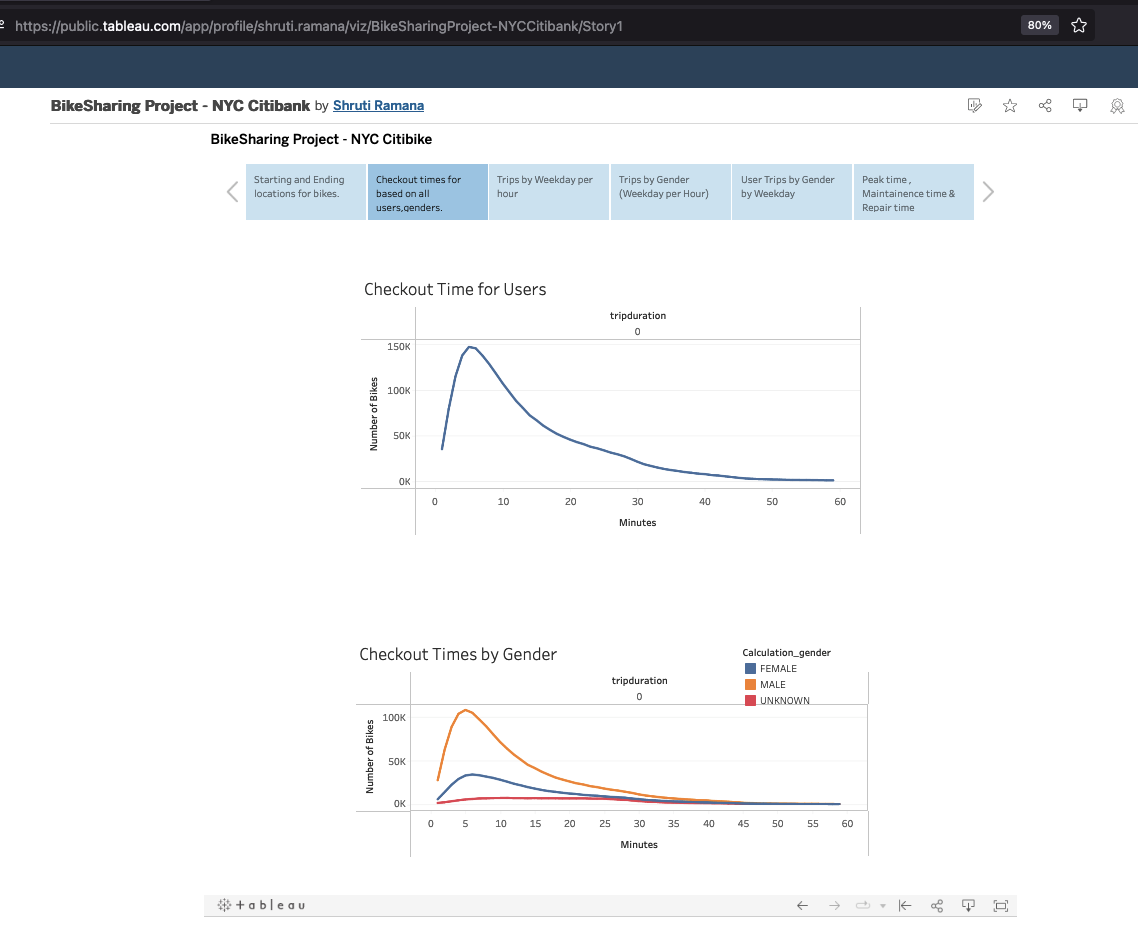The image size is (1138, 938).
Task: Click Minutes axis label under the top chart
Action: click(x=637, y=523)
